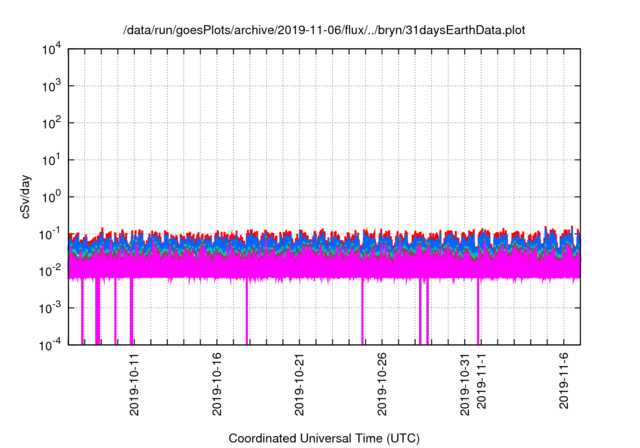Screen dimensions: 640x448
Task: Select the 2019-10-31 date tick label
Action: coord(464,384)
